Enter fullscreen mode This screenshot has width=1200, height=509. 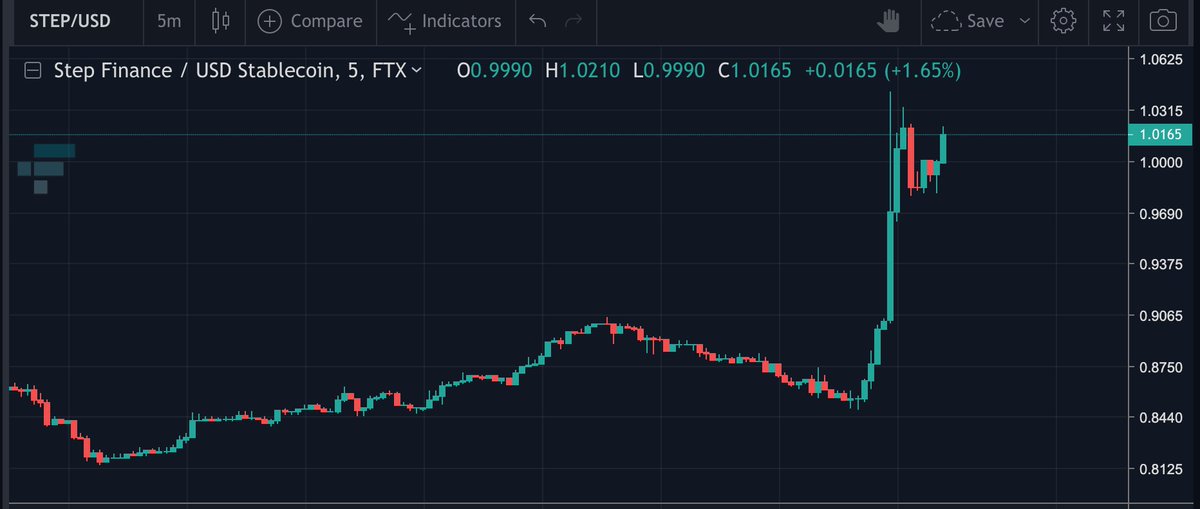(1113, 20)
